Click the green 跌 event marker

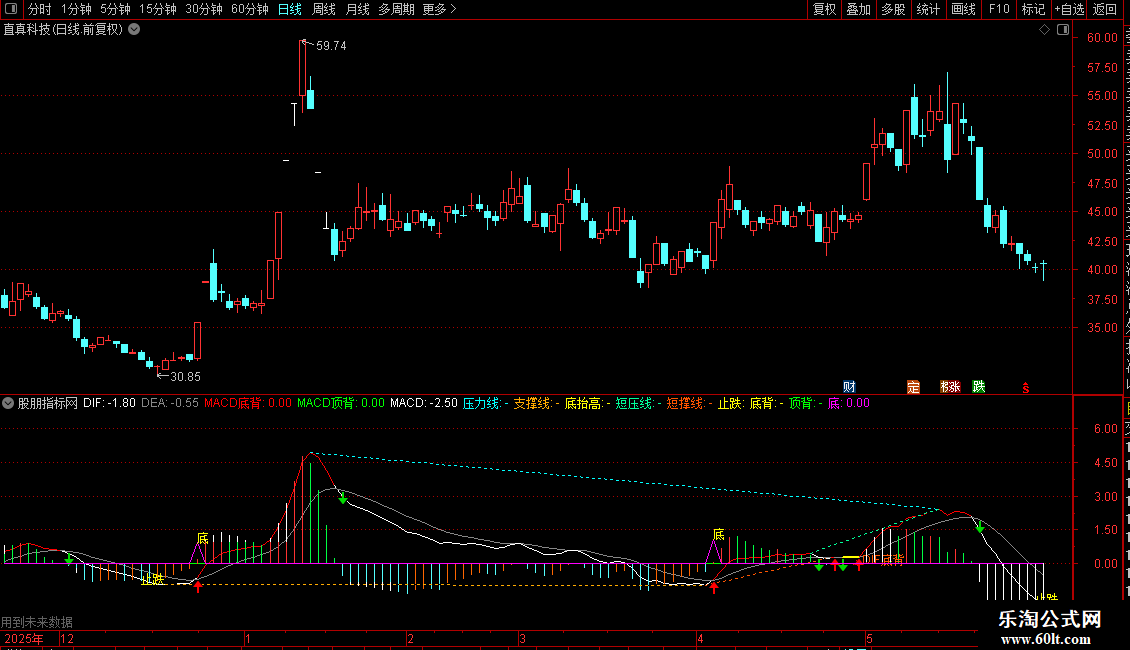979,387
